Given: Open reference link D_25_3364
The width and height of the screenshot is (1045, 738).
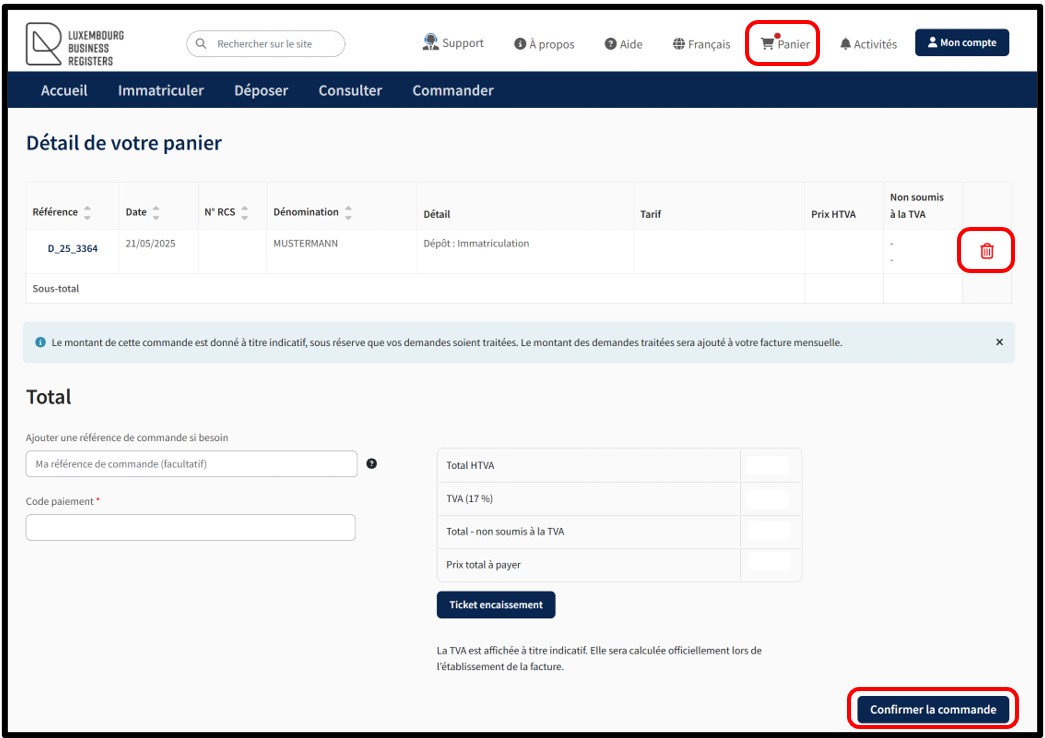Looking at the screenshot, I should [x=73, y=248].
